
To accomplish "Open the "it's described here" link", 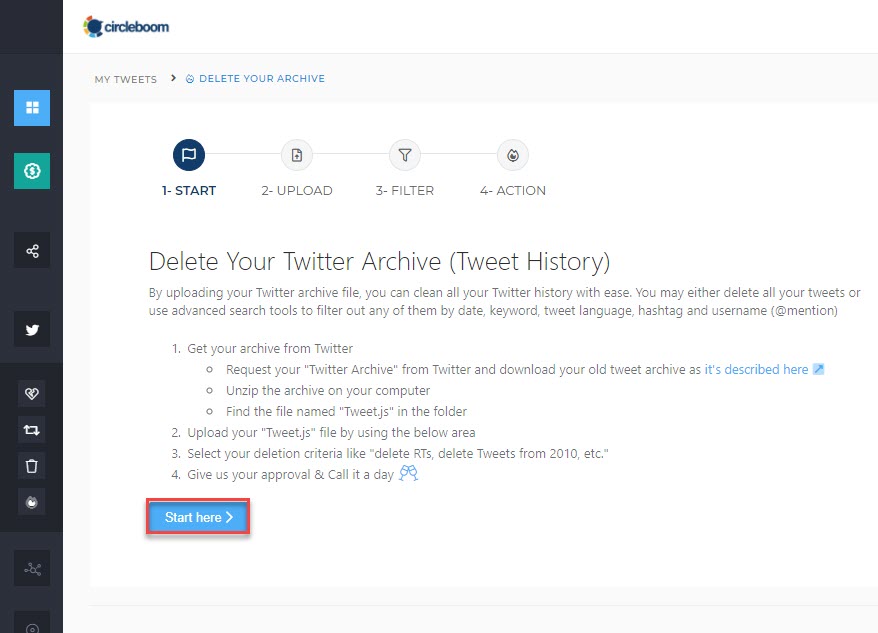I will [756, 369].
